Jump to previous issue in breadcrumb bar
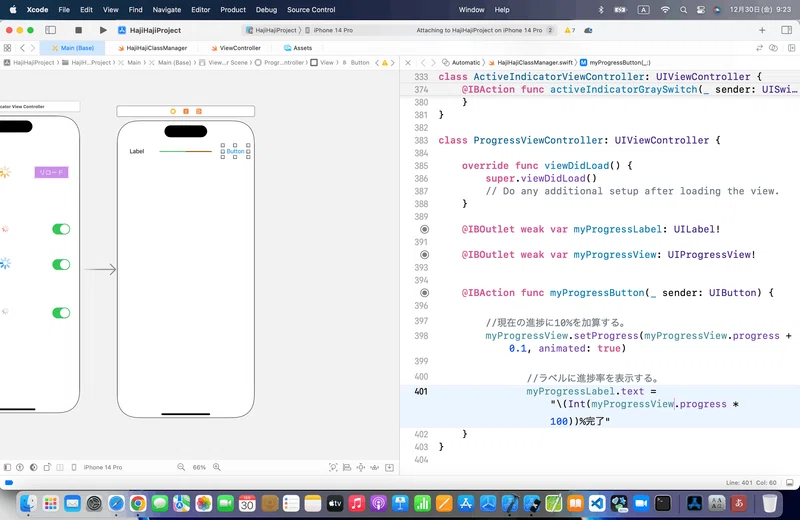This screenshot has width=800, height=520. pyautogui.click(x=377, y=63)
